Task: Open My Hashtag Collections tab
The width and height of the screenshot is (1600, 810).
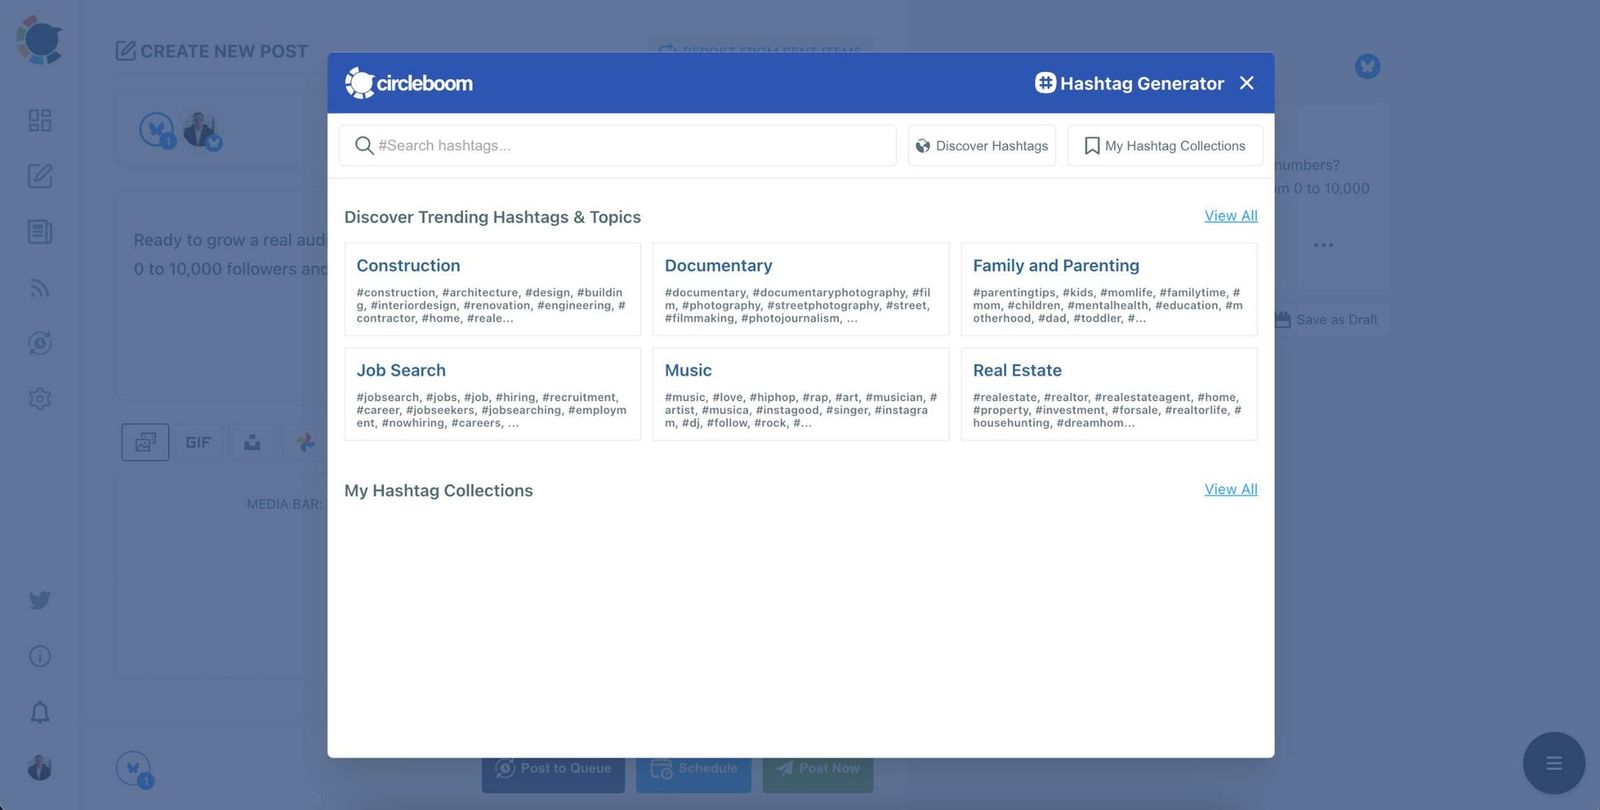Action: tap(1165, 146)
